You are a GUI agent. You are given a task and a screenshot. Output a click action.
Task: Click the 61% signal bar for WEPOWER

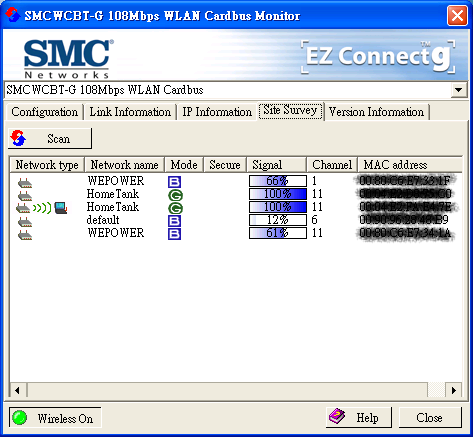pyautogui.click(x=278, y=233)
